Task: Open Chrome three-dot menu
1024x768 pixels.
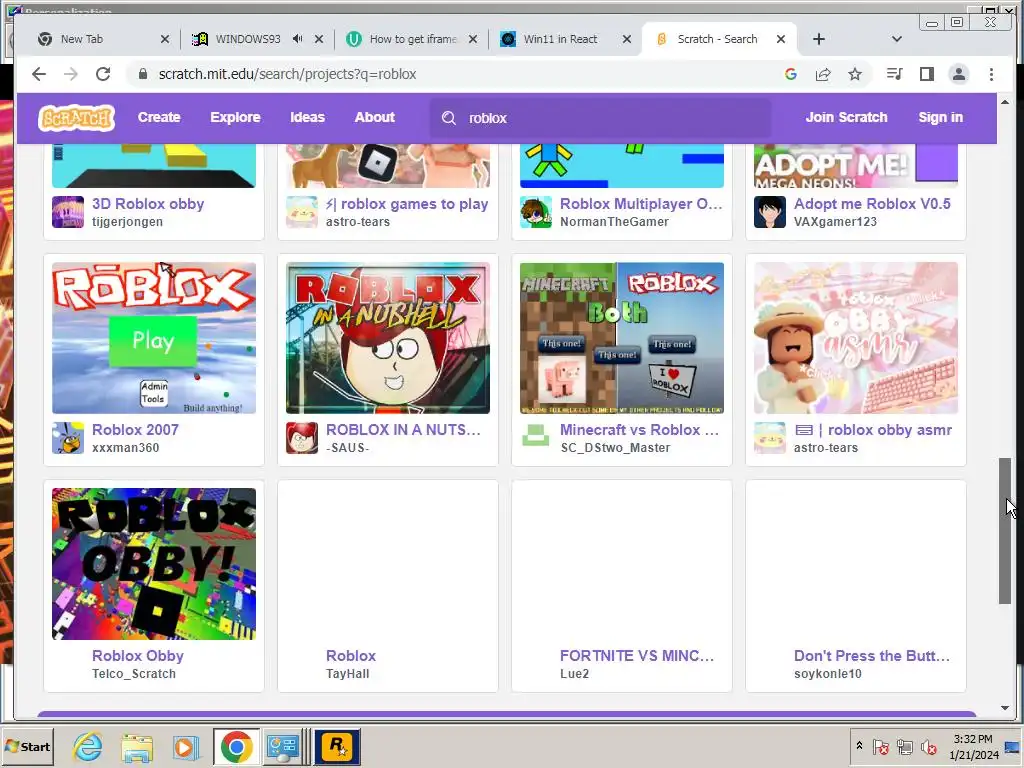Action: pos(991,74)
